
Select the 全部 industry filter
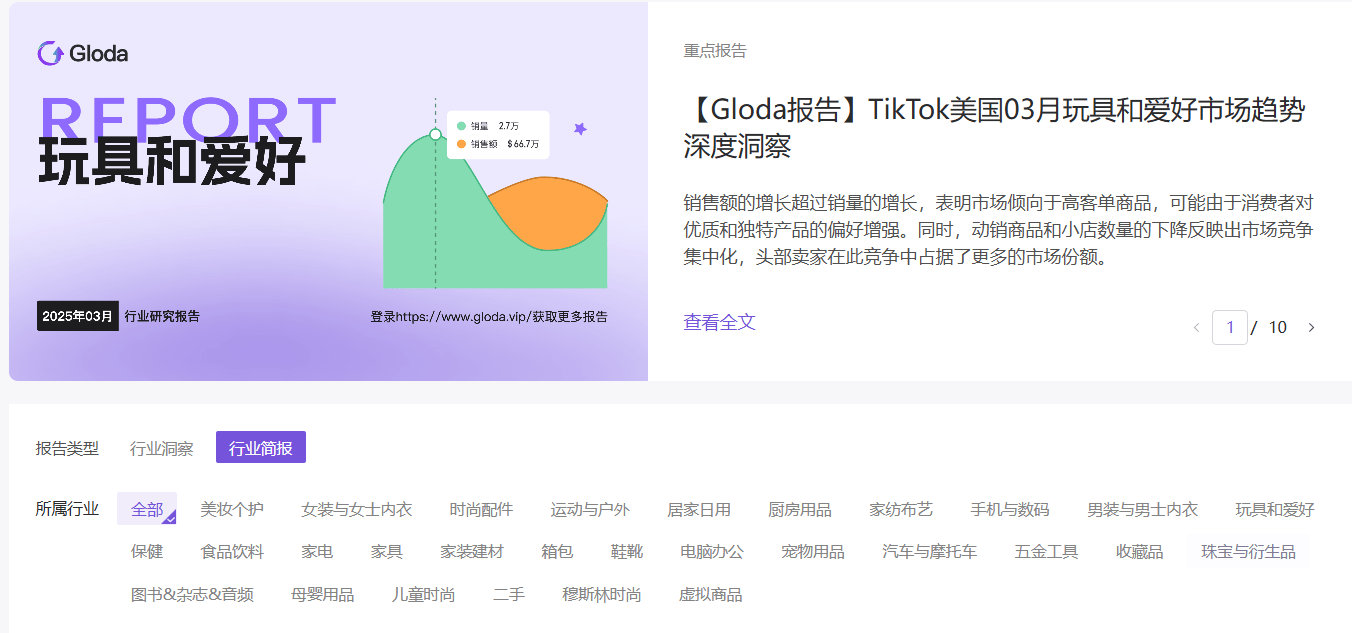click(147, 509)
